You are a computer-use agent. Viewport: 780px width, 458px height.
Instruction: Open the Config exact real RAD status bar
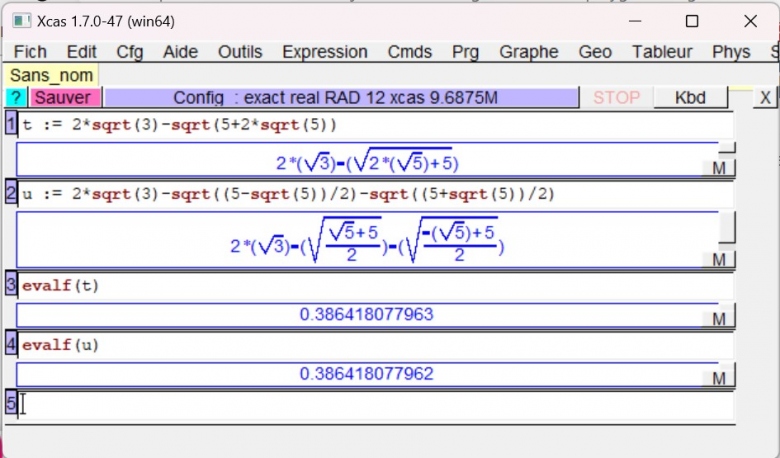341,98
